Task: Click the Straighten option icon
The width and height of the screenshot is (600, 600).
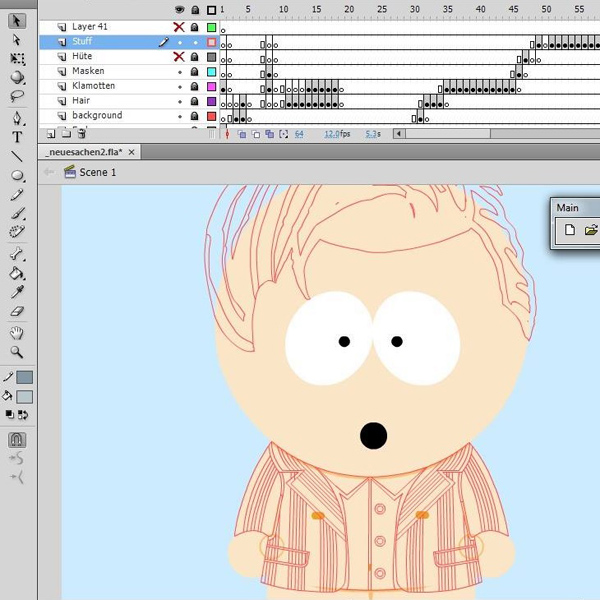Action: [x=17, y=477]
